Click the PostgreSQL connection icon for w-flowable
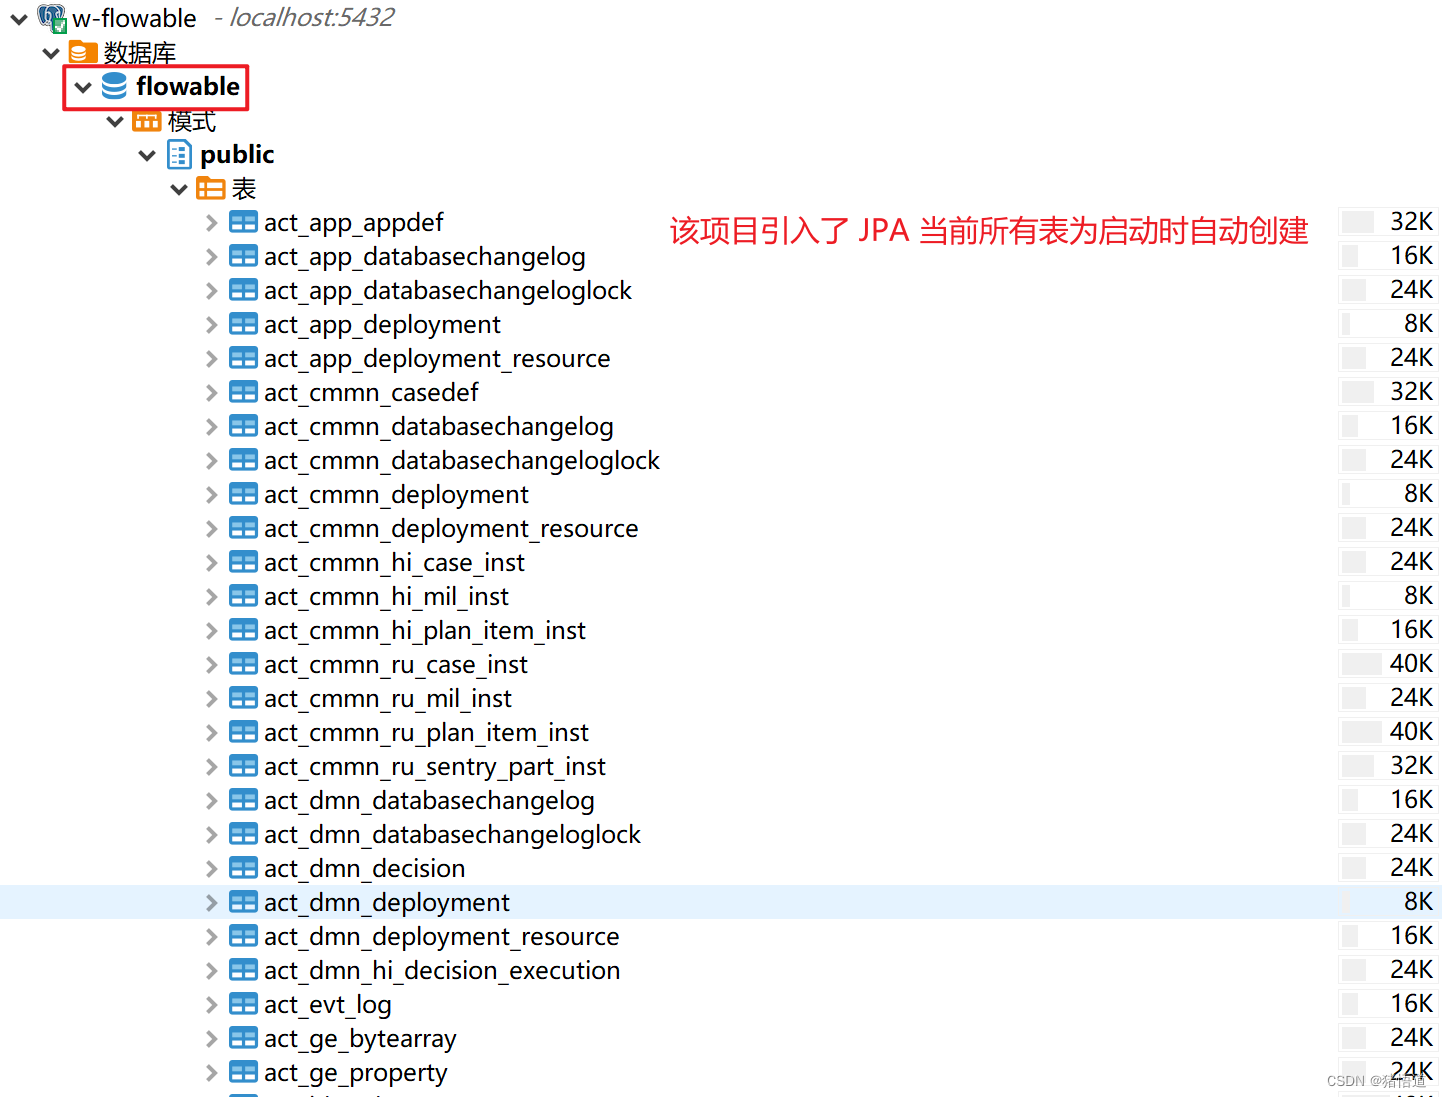Image resolution: width=1442 pixels, height=1097 pixels. coord(52,18)
